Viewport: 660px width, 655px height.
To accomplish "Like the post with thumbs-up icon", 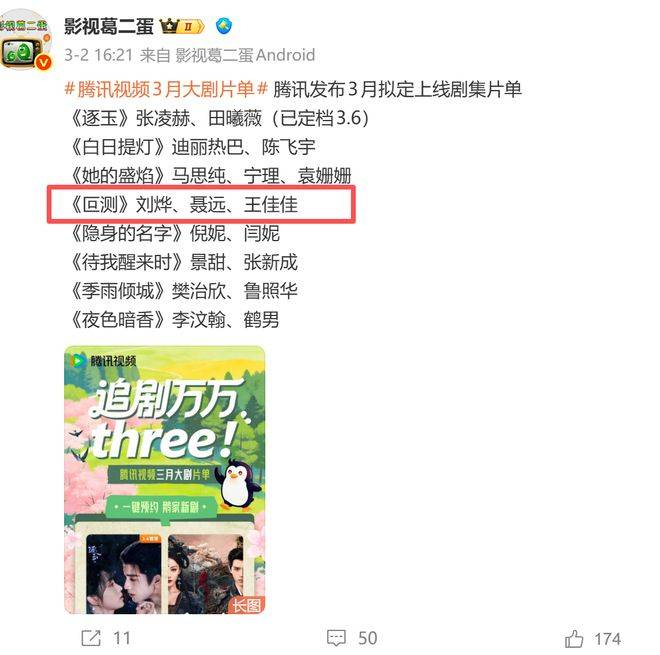I will click(x=574, y=638).
